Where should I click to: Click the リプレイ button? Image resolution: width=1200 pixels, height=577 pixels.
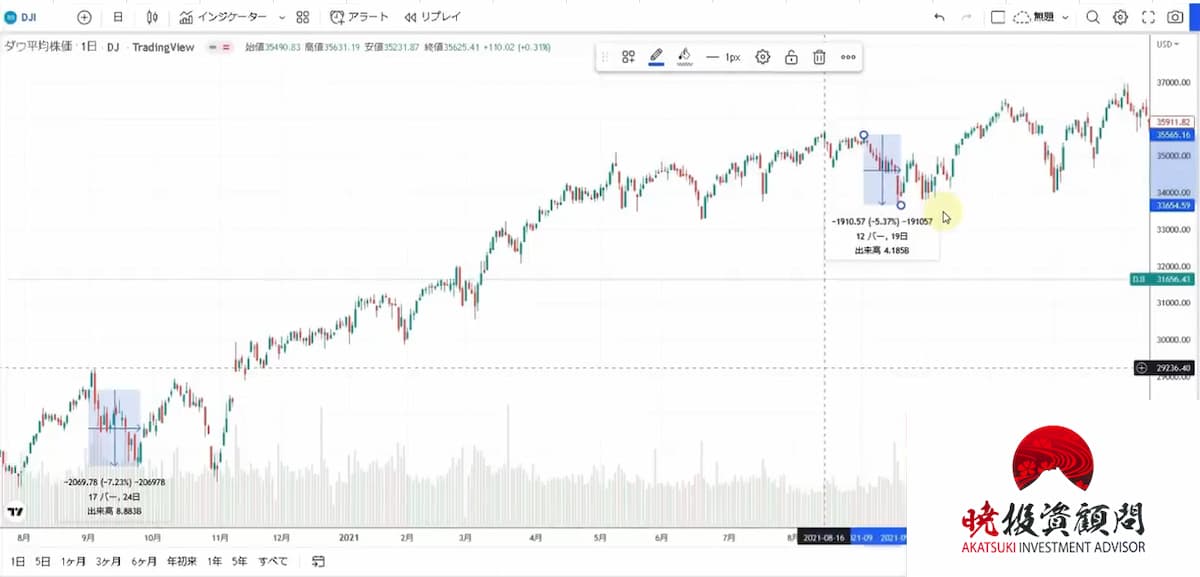[433, 17]
